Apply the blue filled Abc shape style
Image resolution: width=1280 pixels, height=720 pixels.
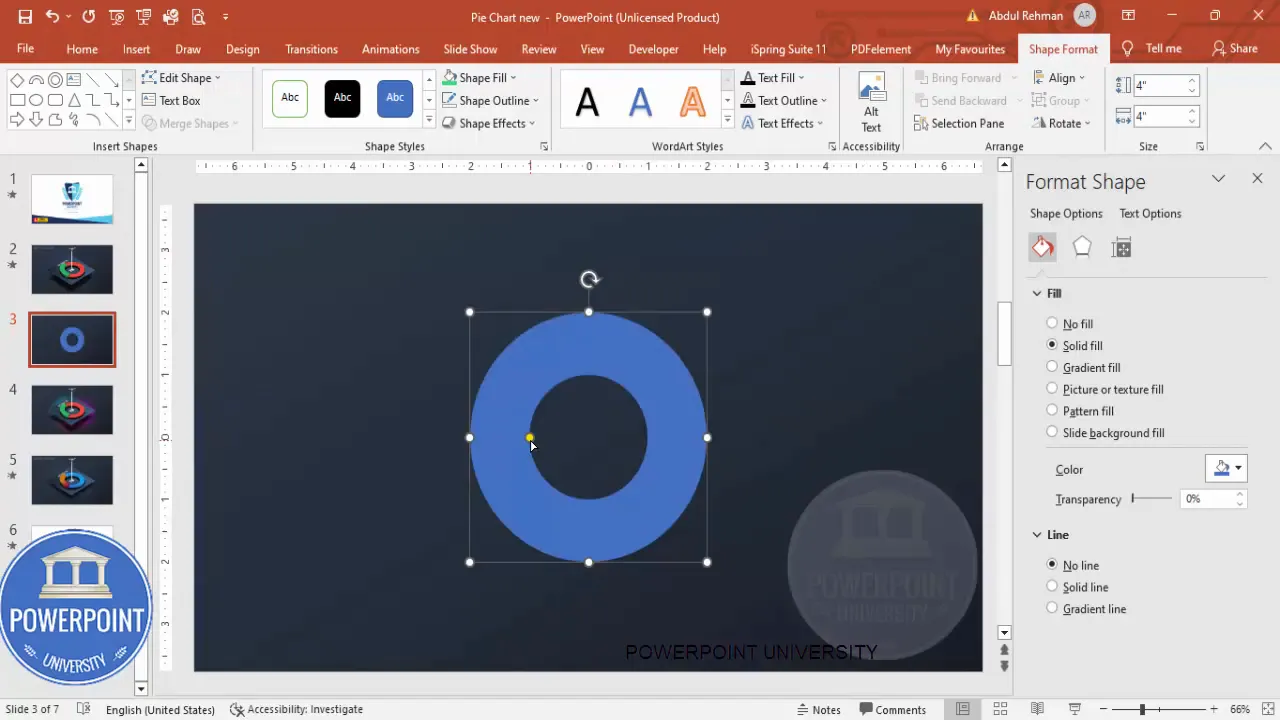click(x=395, y=98)
